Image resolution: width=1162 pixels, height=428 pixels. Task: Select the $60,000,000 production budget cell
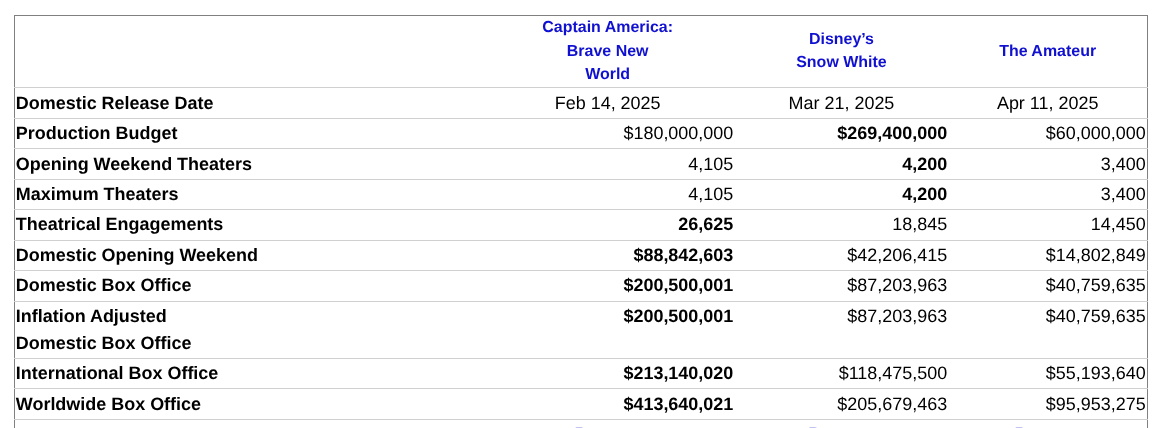coord(1096,133)
